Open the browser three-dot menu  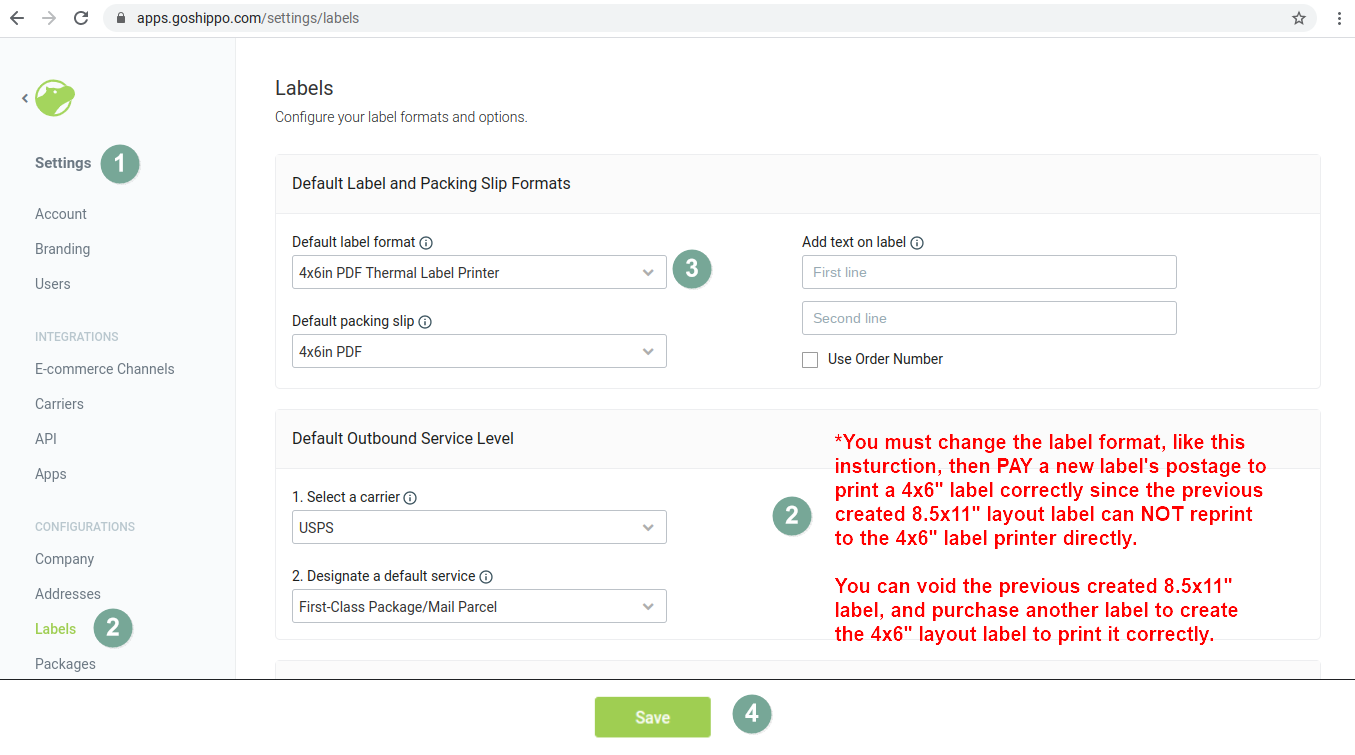click(1338, 18)
